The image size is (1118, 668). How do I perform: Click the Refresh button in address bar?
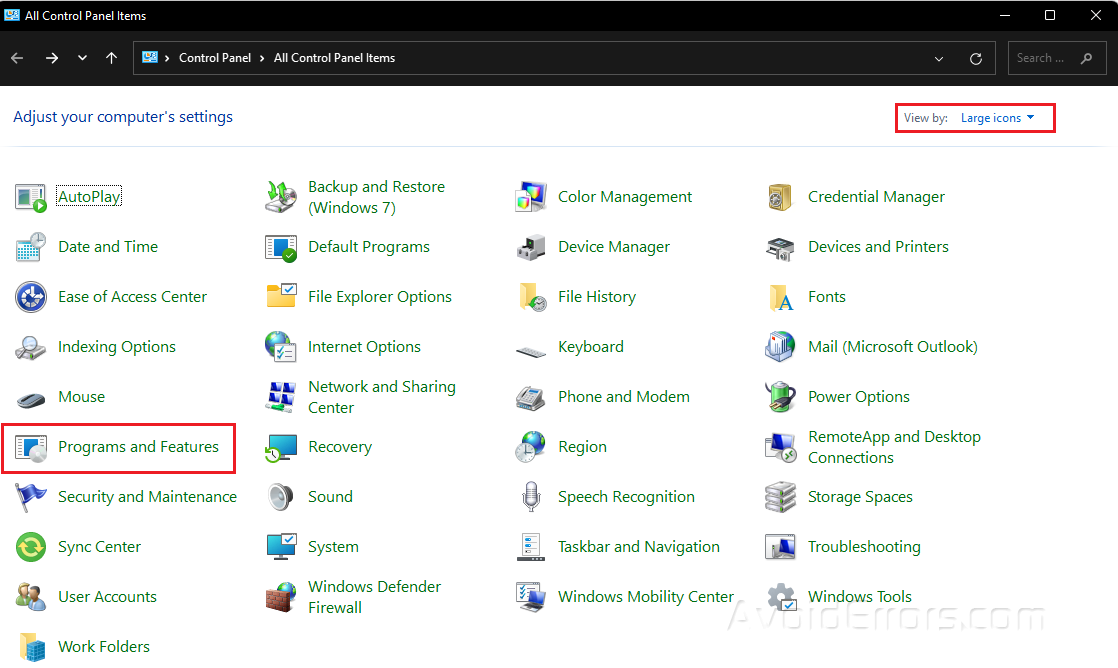coord(976,58)
